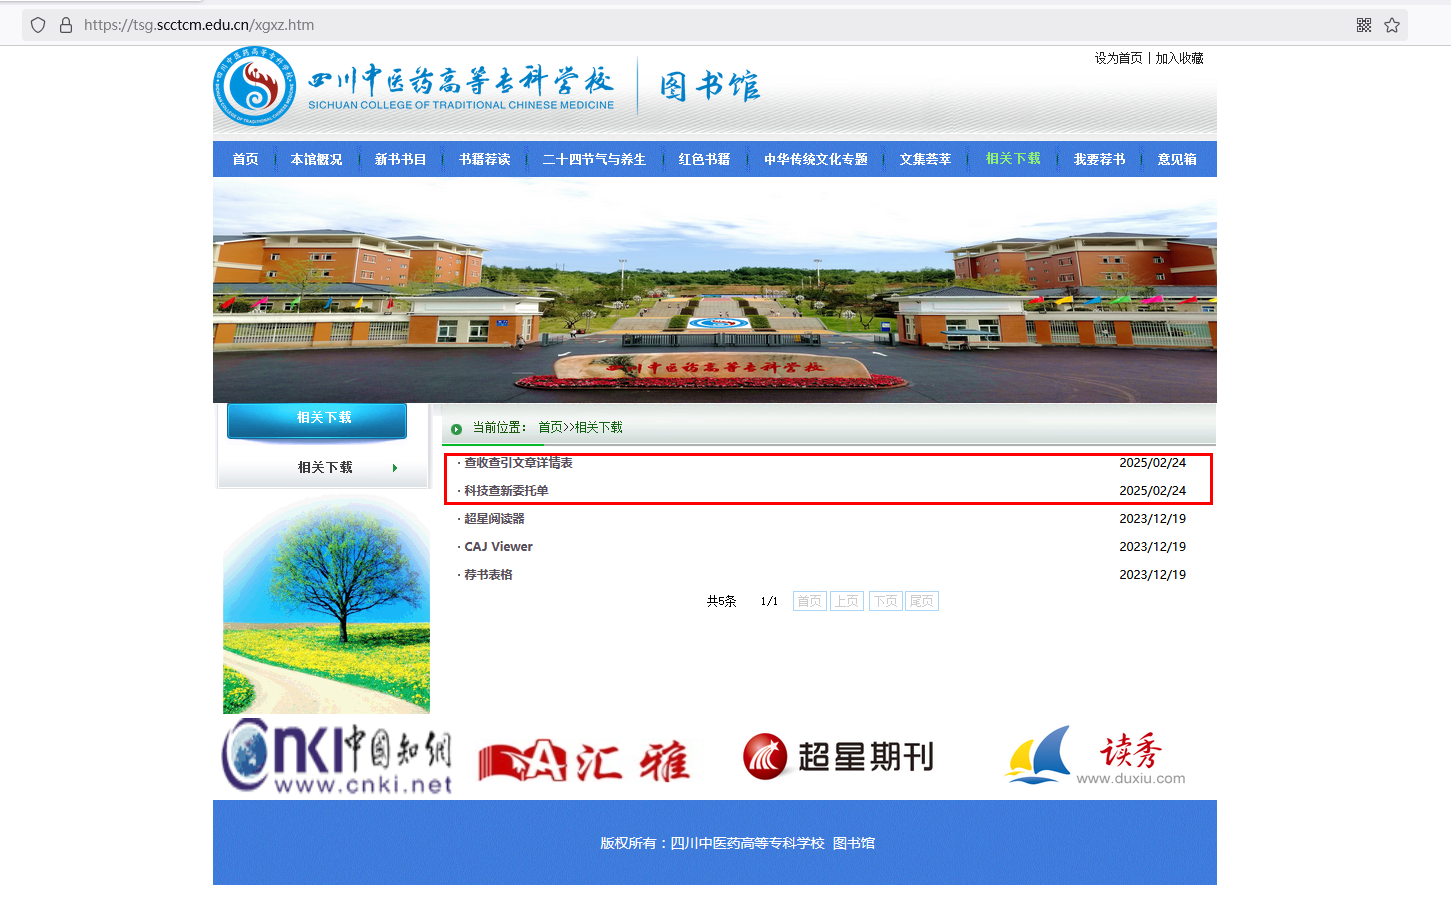
Task: Download the 查收查引文章详情表 file
Action: (518, 463)
